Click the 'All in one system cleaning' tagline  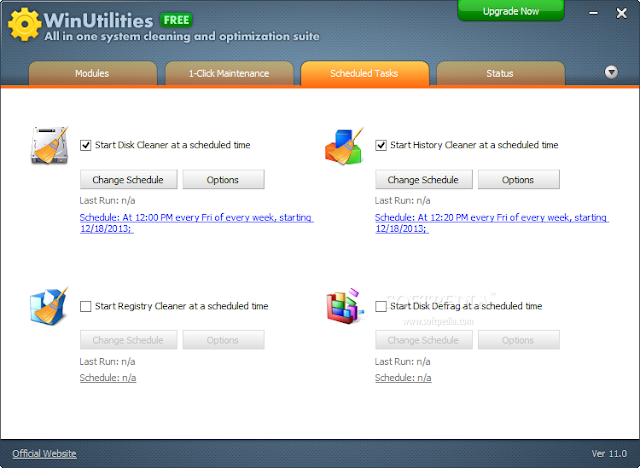(182, 36)
